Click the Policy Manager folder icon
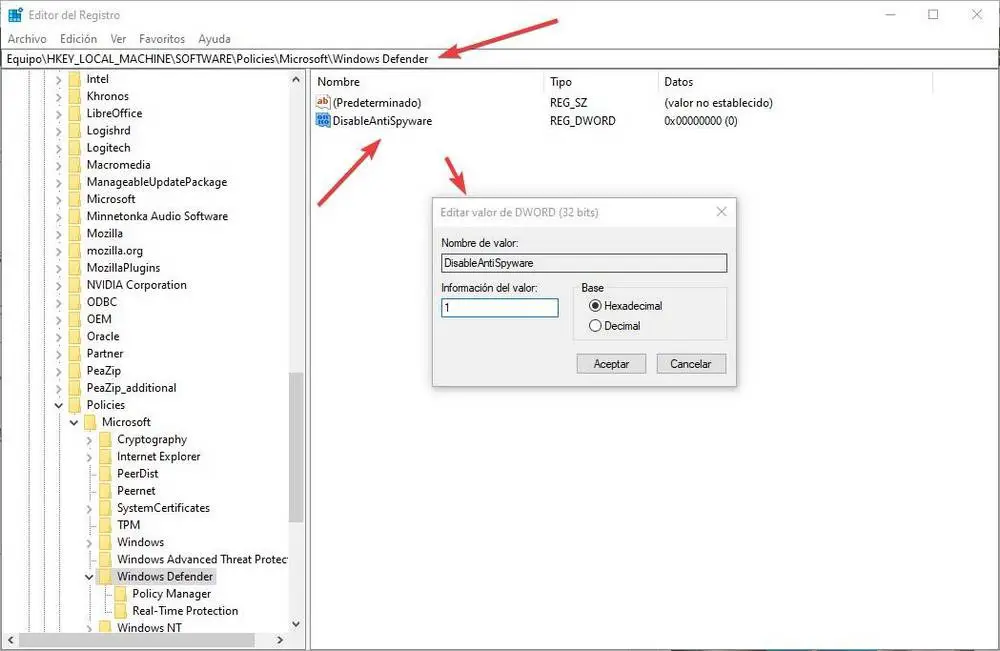This screenshot has width=1000, height=651. pyautogui.click(x=121, y=594)
